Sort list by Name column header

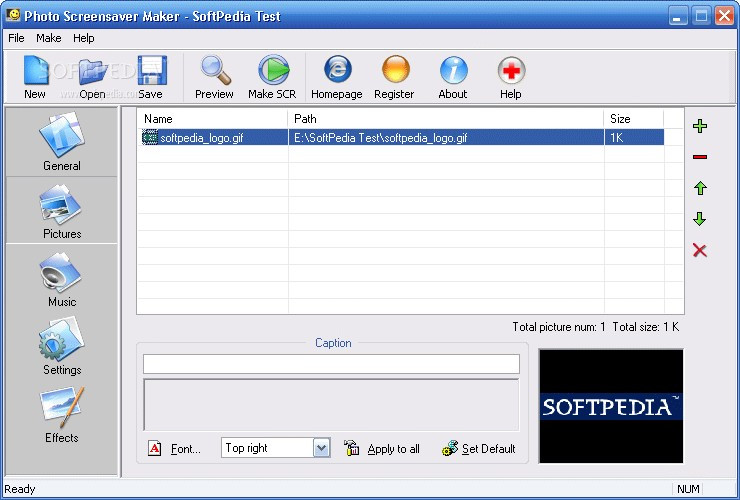(212, 119)
